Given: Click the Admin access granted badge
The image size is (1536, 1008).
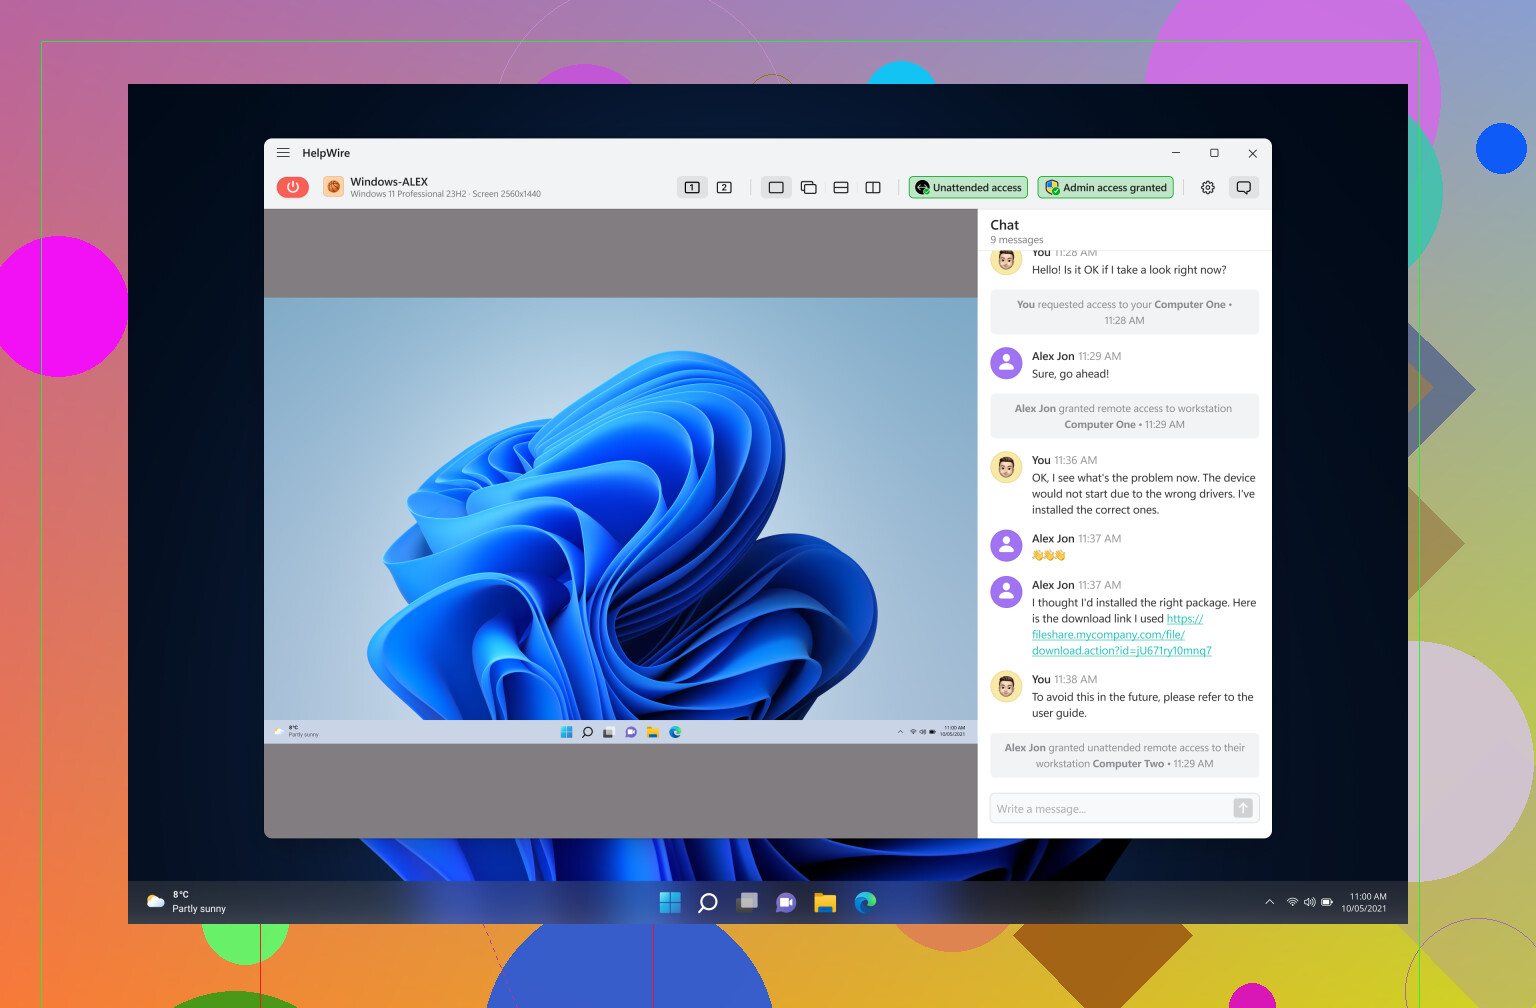Looking at the screenshot, I should pyautogui.click(x=1106, y=187).
